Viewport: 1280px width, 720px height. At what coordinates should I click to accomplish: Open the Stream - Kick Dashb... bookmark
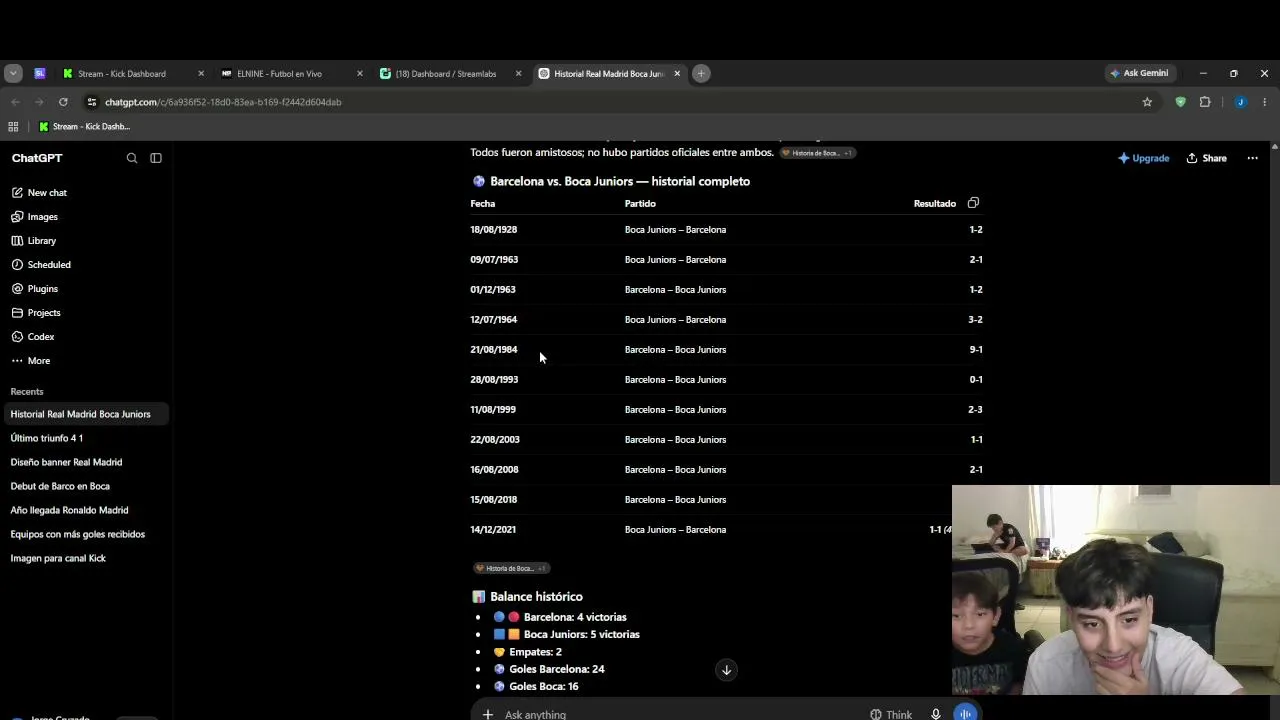pyautogui.click(x=84, y=127)
